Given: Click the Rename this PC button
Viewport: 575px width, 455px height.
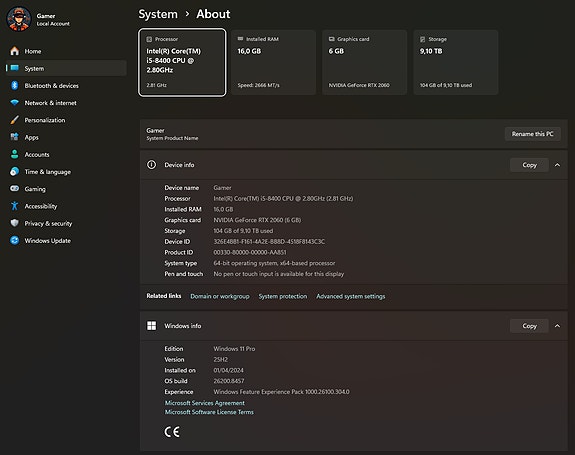Looking at the screenshot, I should [532, 134].
